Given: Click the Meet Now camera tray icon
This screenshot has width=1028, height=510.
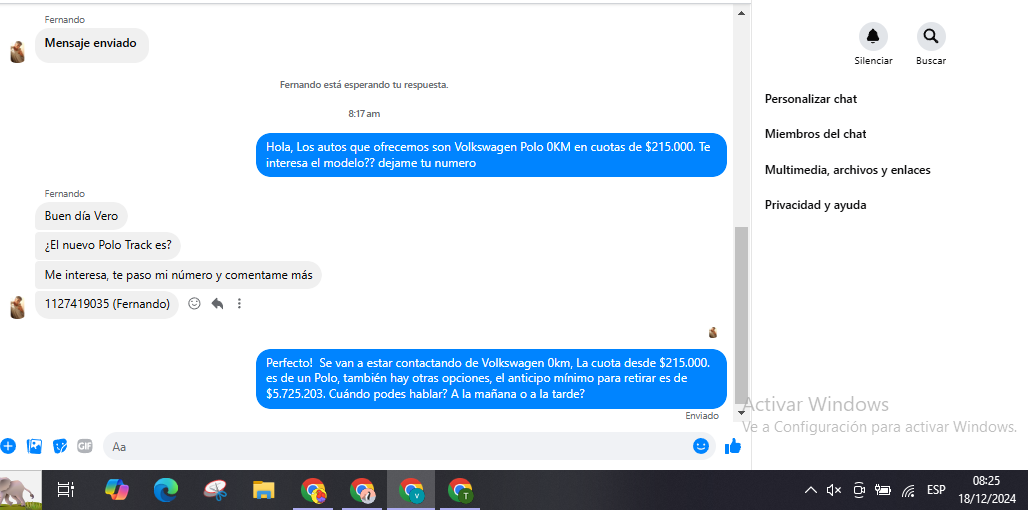Looking at the screenshot, I should tap(859, 490).
